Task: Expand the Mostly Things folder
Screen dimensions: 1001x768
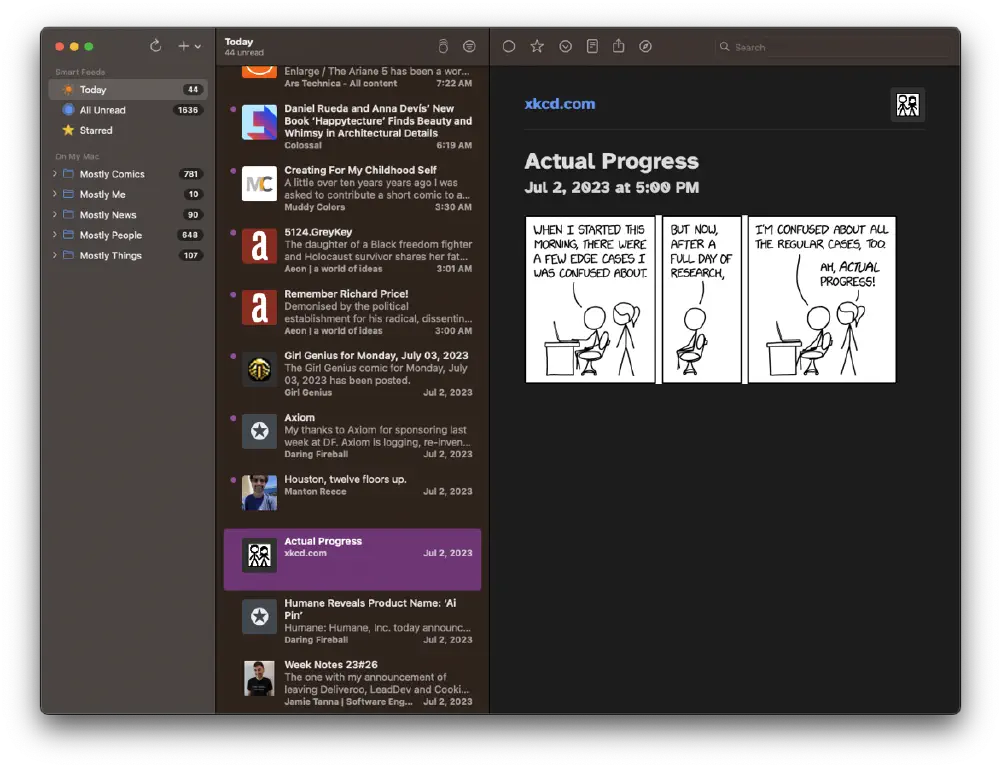Action: [54, 255]
